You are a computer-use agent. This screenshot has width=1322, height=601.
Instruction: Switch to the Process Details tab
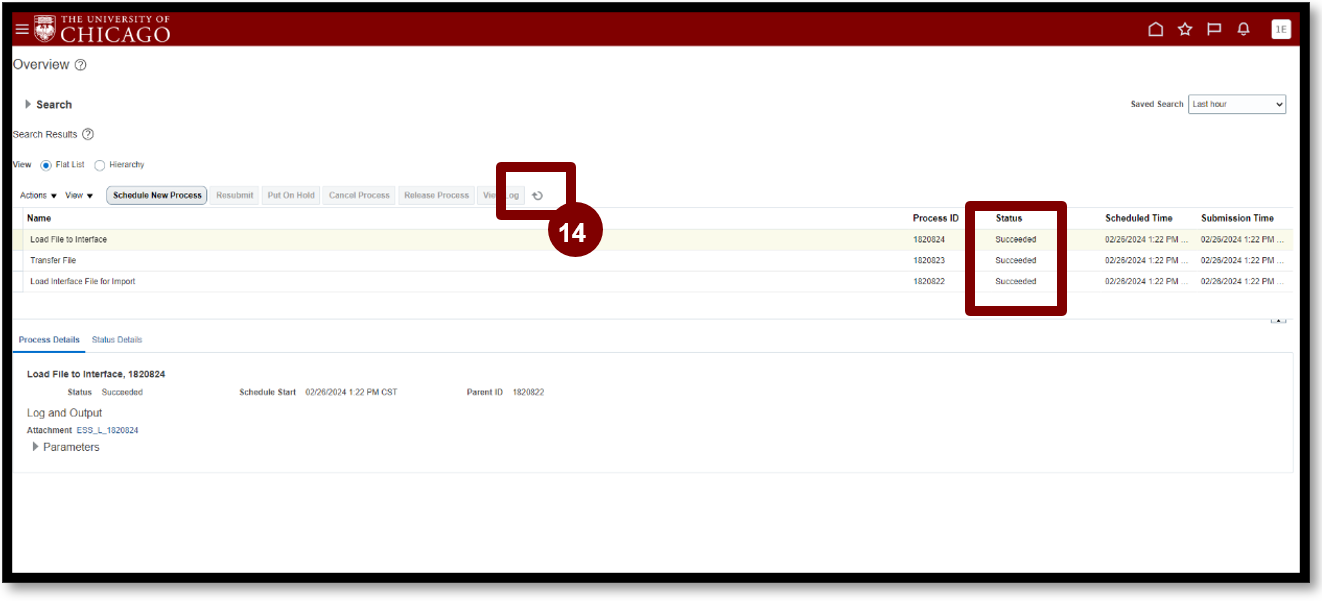[x=49, y=340]
